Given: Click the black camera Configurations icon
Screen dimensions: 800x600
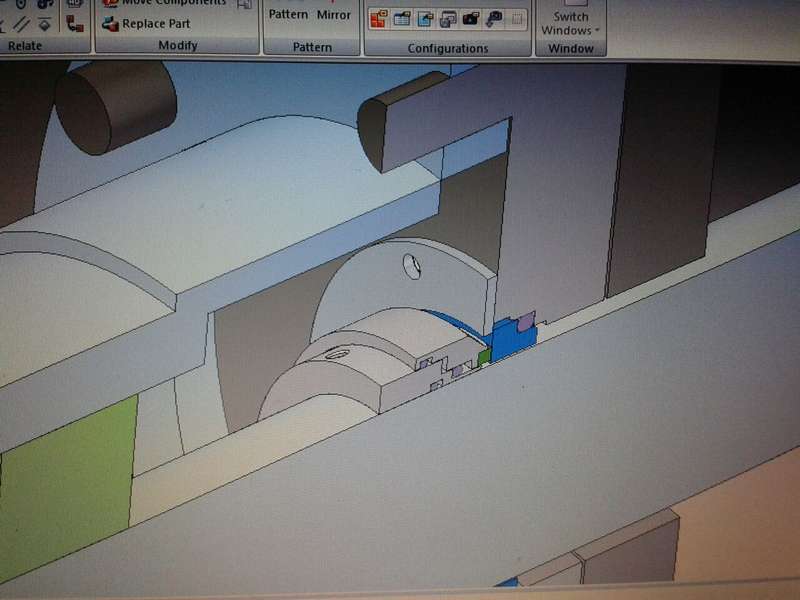Looking at the screenshot, I should pyautogui.click(x=471, y=19).
